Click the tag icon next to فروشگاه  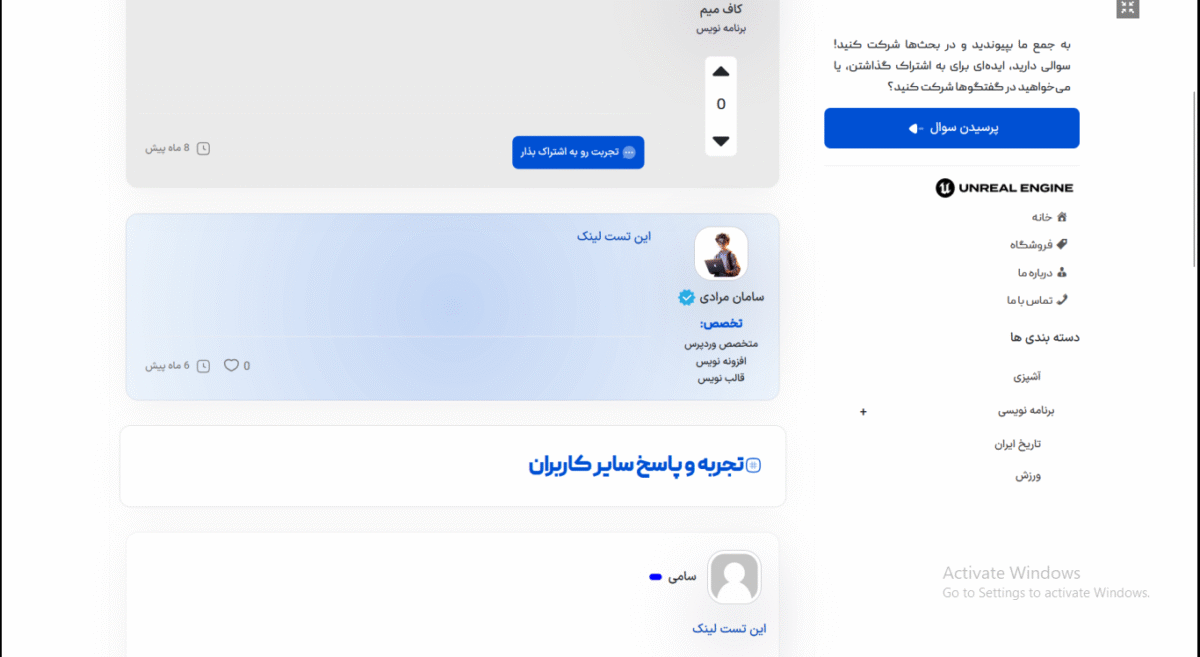pos(1062,244)
